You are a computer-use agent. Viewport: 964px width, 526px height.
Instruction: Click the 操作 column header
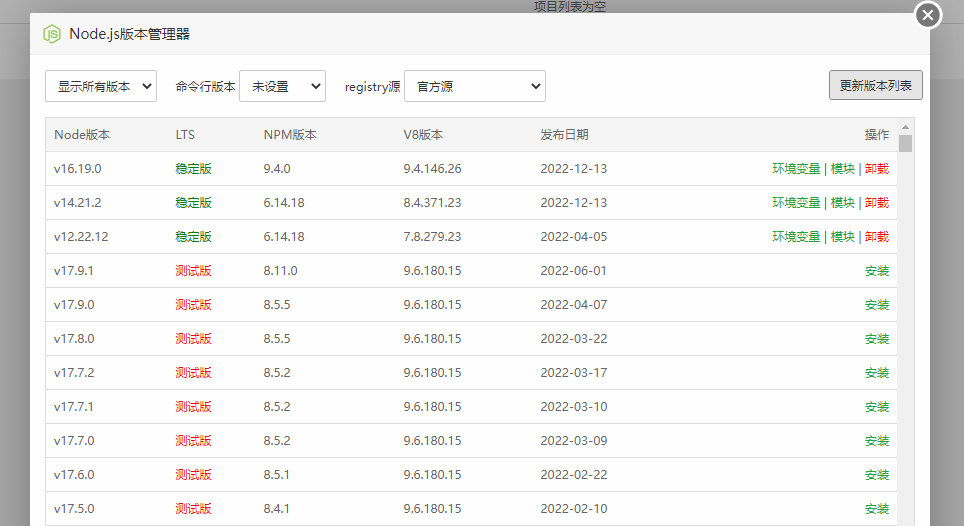pos(877,135)
